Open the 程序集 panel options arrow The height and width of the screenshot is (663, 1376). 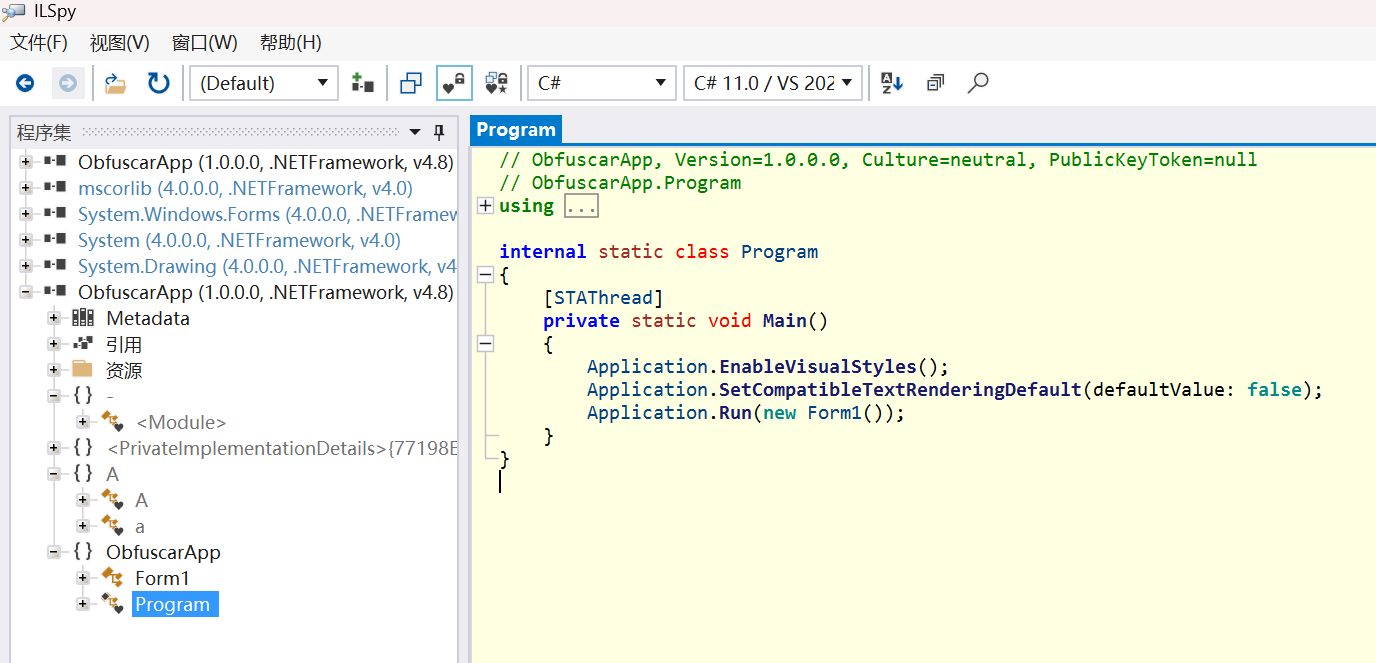coord(416,132)
